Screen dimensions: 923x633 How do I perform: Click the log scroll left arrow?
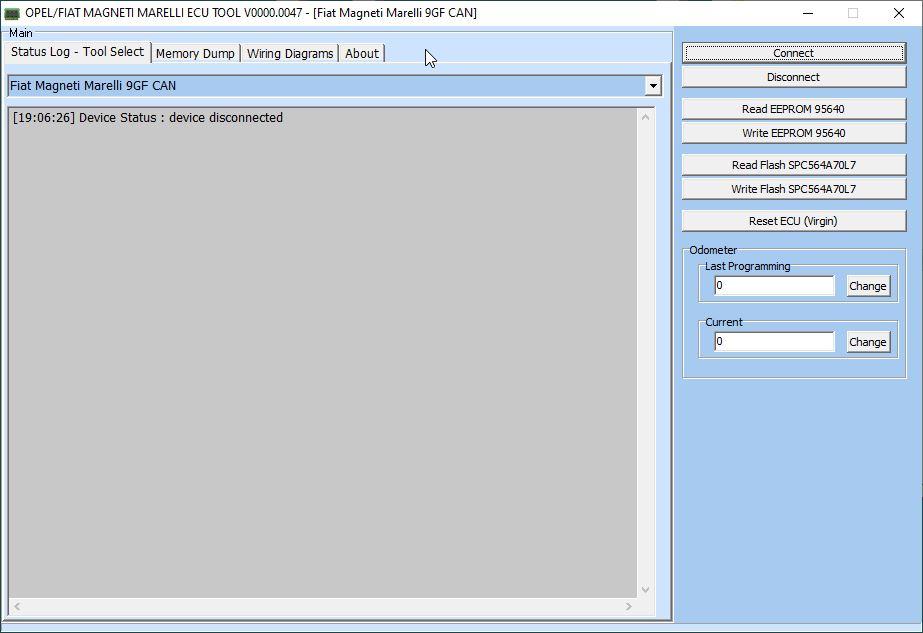pyautogui.click(x=17, y=606)
